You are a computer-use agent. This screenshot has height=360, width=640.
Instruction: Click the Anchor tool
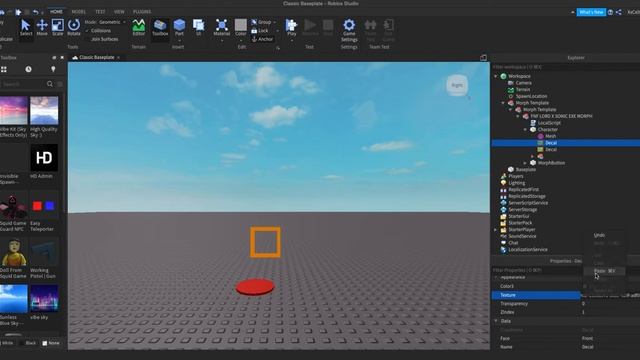(x=262, y=39)
